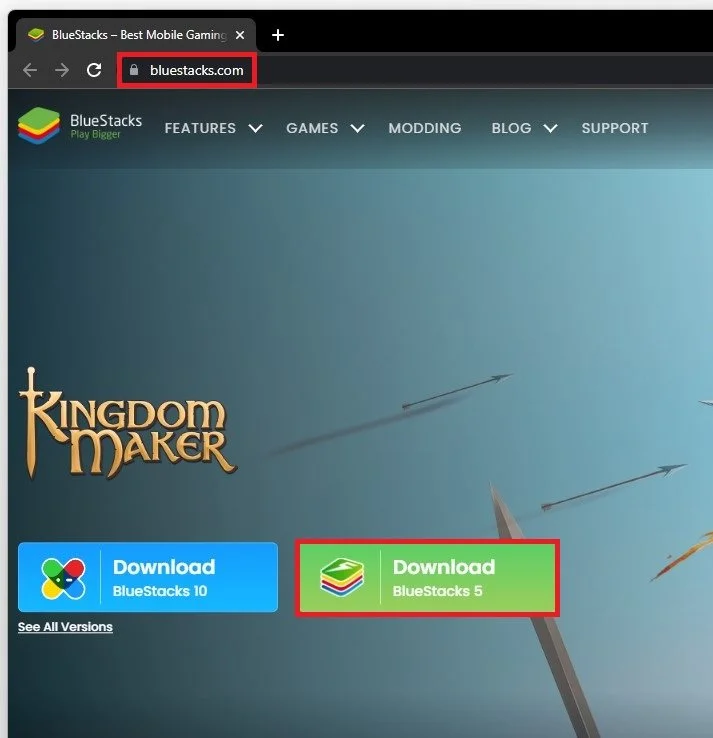Expand the GAMES menu chevron
The height and width of the screenshot is (738, 713).
pyautogui.click(x=358, y=128)
